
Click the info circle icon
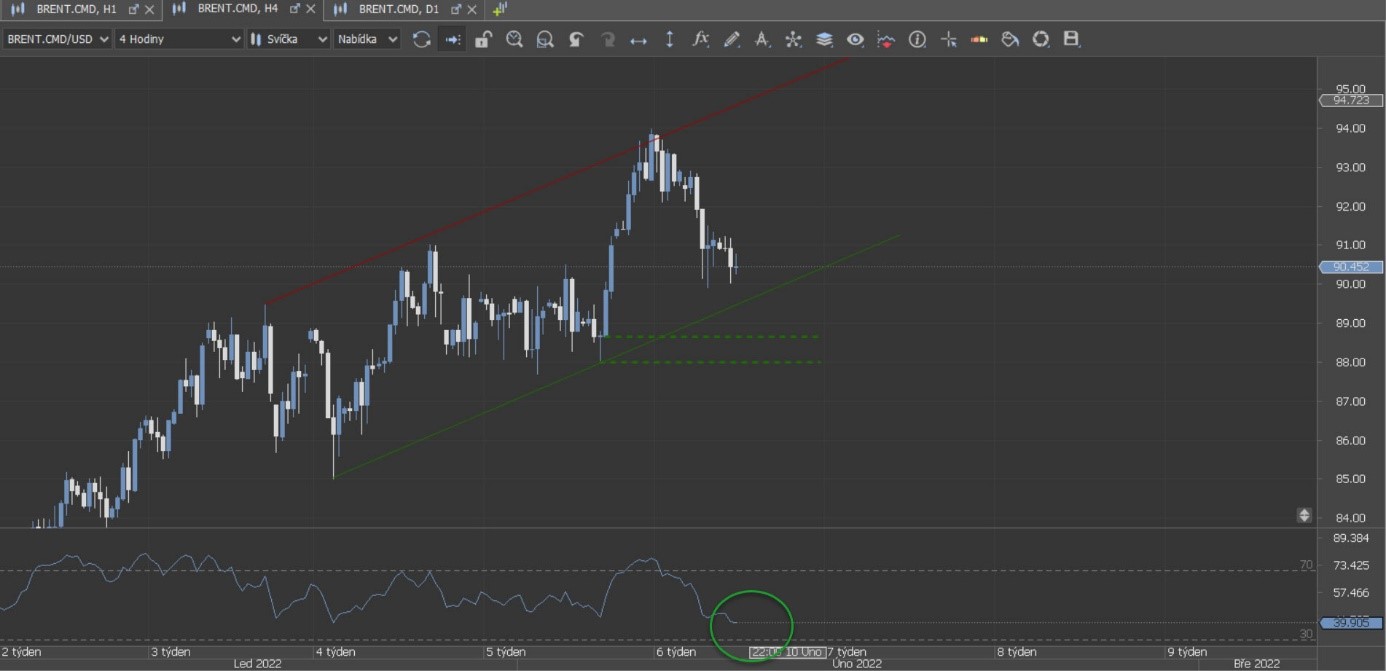click(x=917, y=39)
